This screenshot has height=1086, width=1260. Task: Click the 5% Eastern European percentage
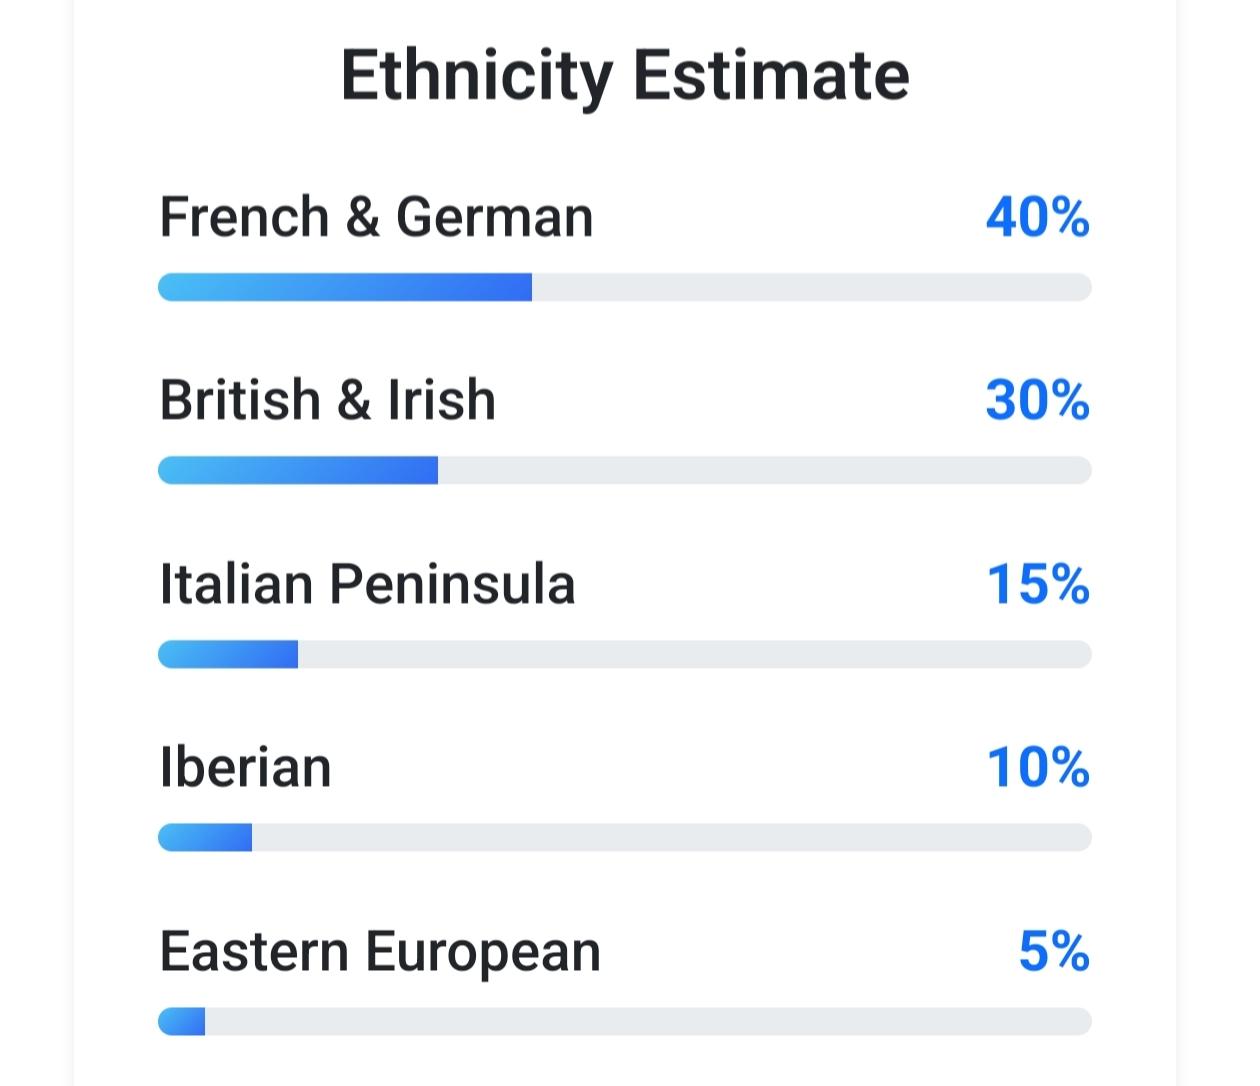tap(1053, 951)
